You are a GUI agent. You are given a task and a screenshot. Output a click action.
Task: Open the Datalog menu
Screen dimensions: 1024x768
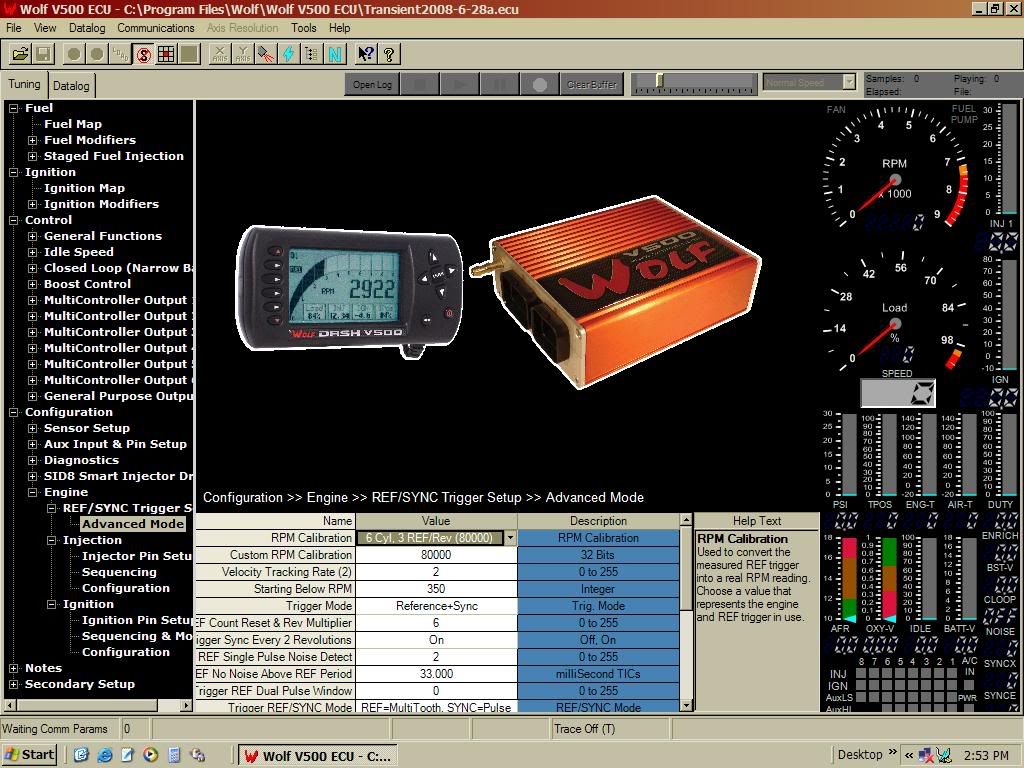[x=87, y=28]
